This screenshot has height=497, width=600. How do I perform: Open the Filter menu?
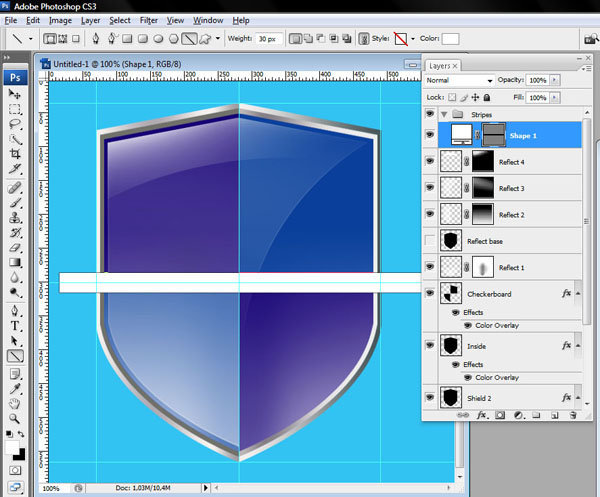click(x=148, y=21)
